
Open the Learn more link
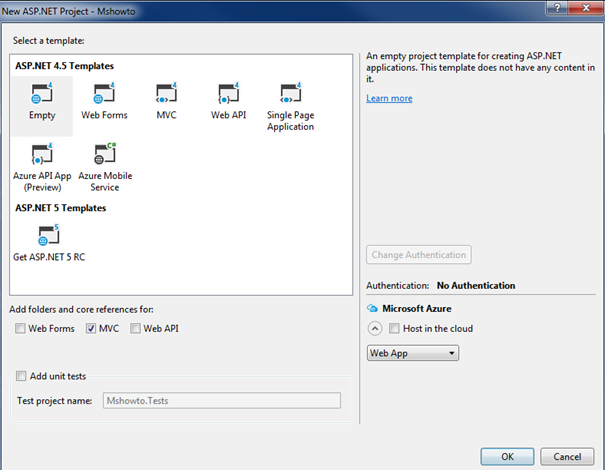389,98
